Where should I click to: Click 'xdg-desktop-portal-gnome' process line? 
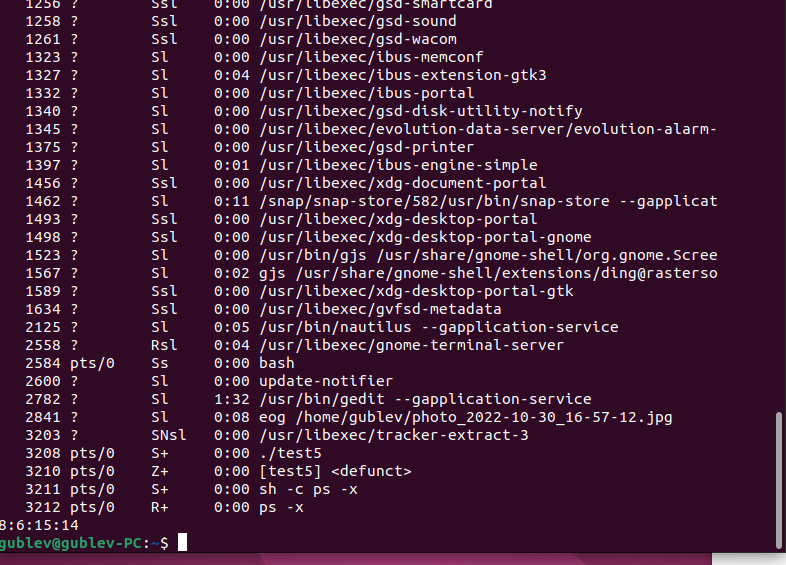425,238
